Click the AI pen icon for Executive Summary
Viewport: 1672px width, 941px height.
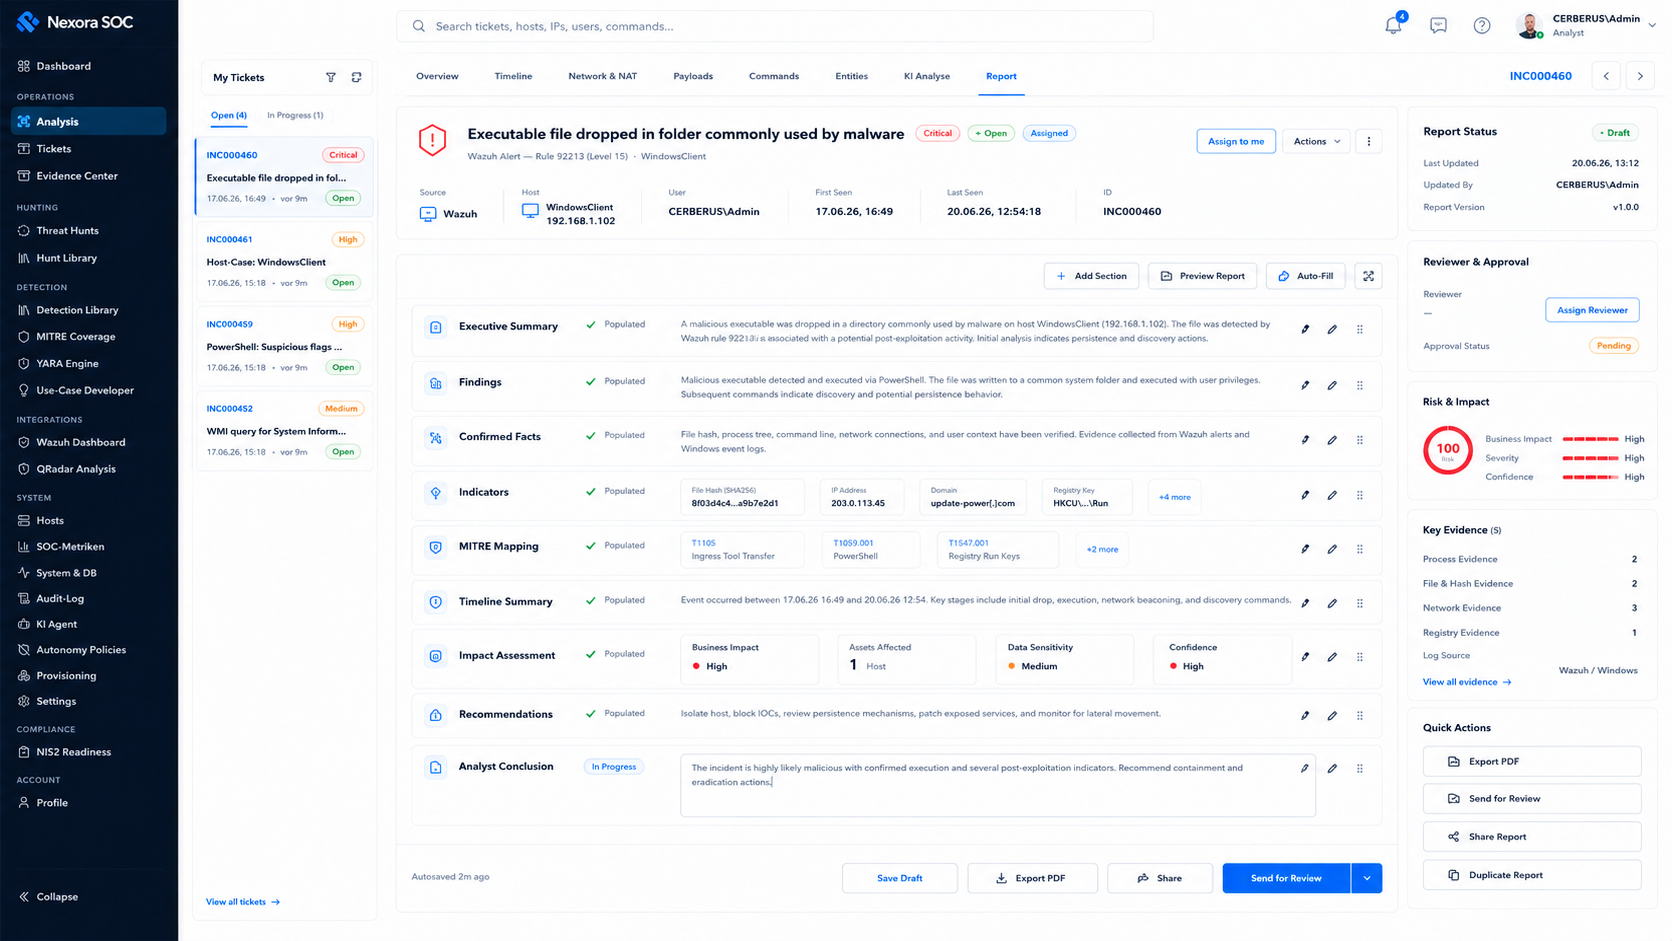point(1305,329)
